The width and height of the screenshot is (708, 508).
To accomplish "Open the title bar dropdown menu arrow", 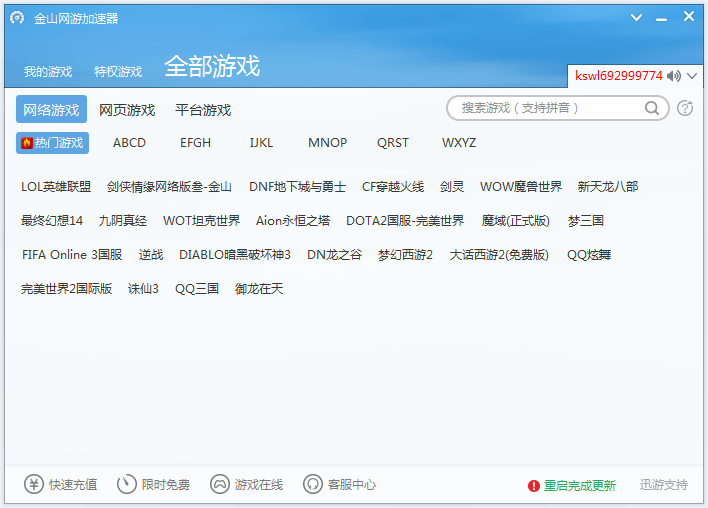I will click(636, 18).
